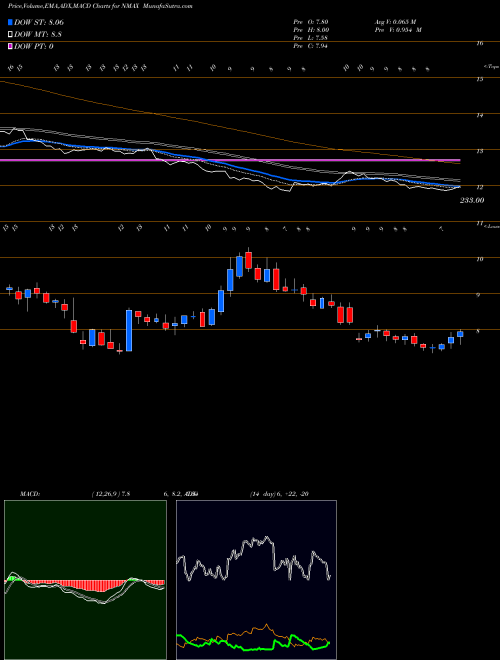Click the 'Pre L: 7.58' value
The width and height of the screenshot is (500, 660).
[311, 38]
